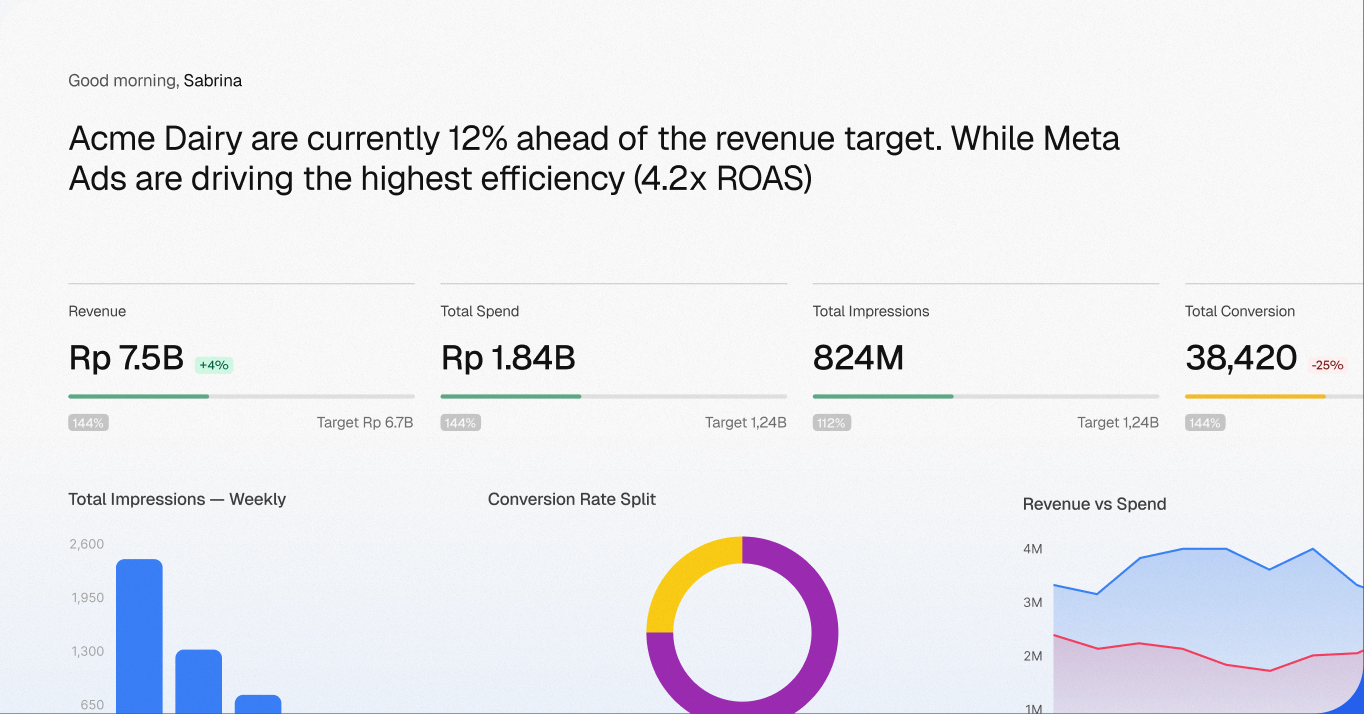Click the 4M axis label on Revenue vs Spend
The width and height of the screenshot is (1364, 714).
coord(1033,549)
